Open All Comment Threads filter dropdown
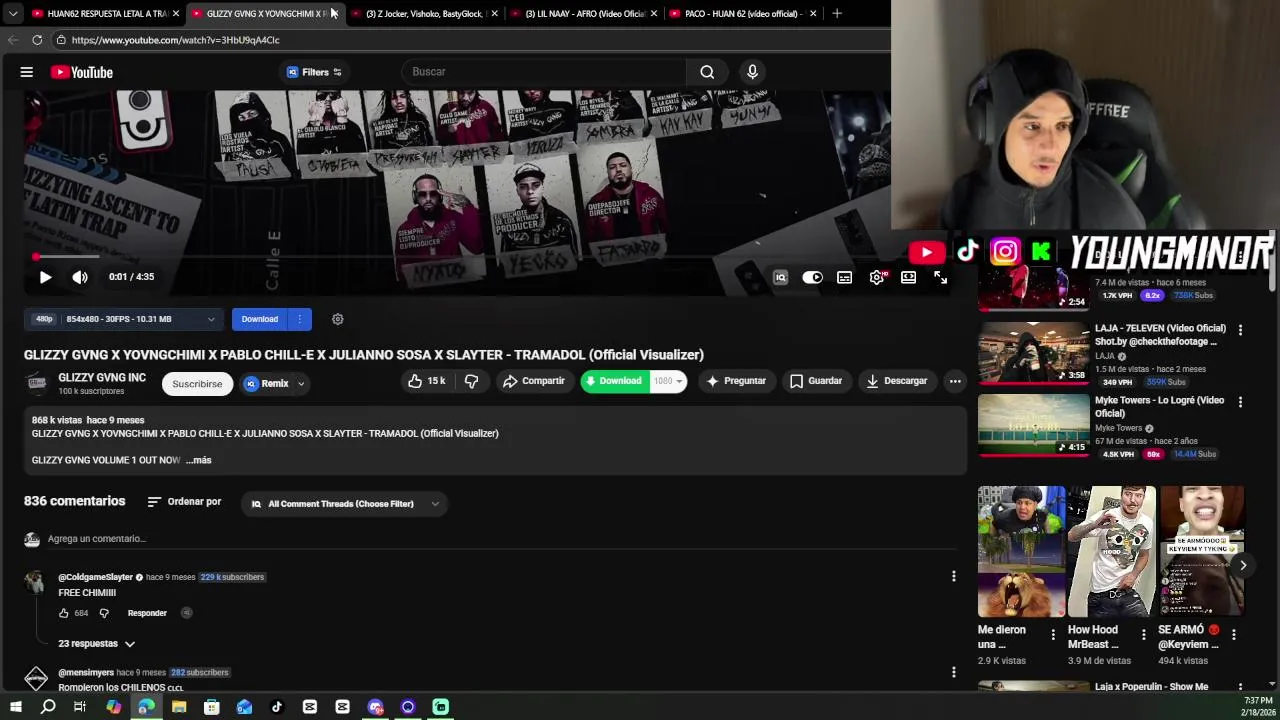 345,504
